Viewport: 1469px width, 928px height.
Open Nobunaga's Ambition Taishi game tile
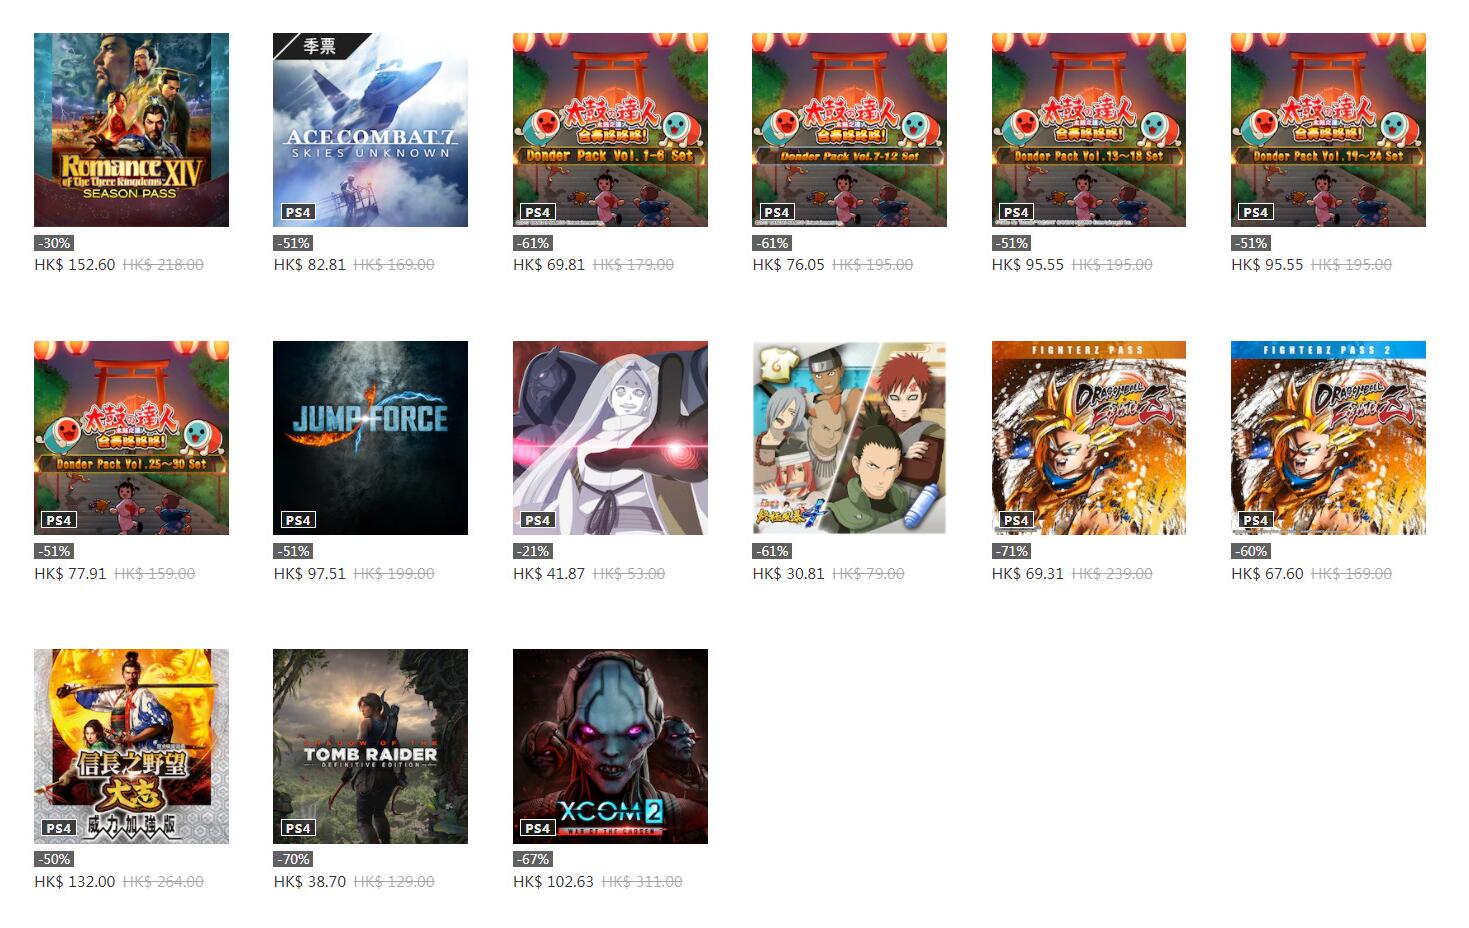pyautogui.click(x=131, y=746)
